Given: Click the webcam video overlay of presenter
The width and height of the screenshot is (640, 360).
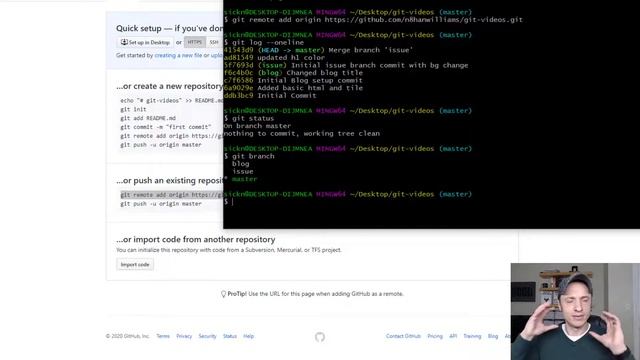Looking at the screenshot, I should (x=575, y=311).
